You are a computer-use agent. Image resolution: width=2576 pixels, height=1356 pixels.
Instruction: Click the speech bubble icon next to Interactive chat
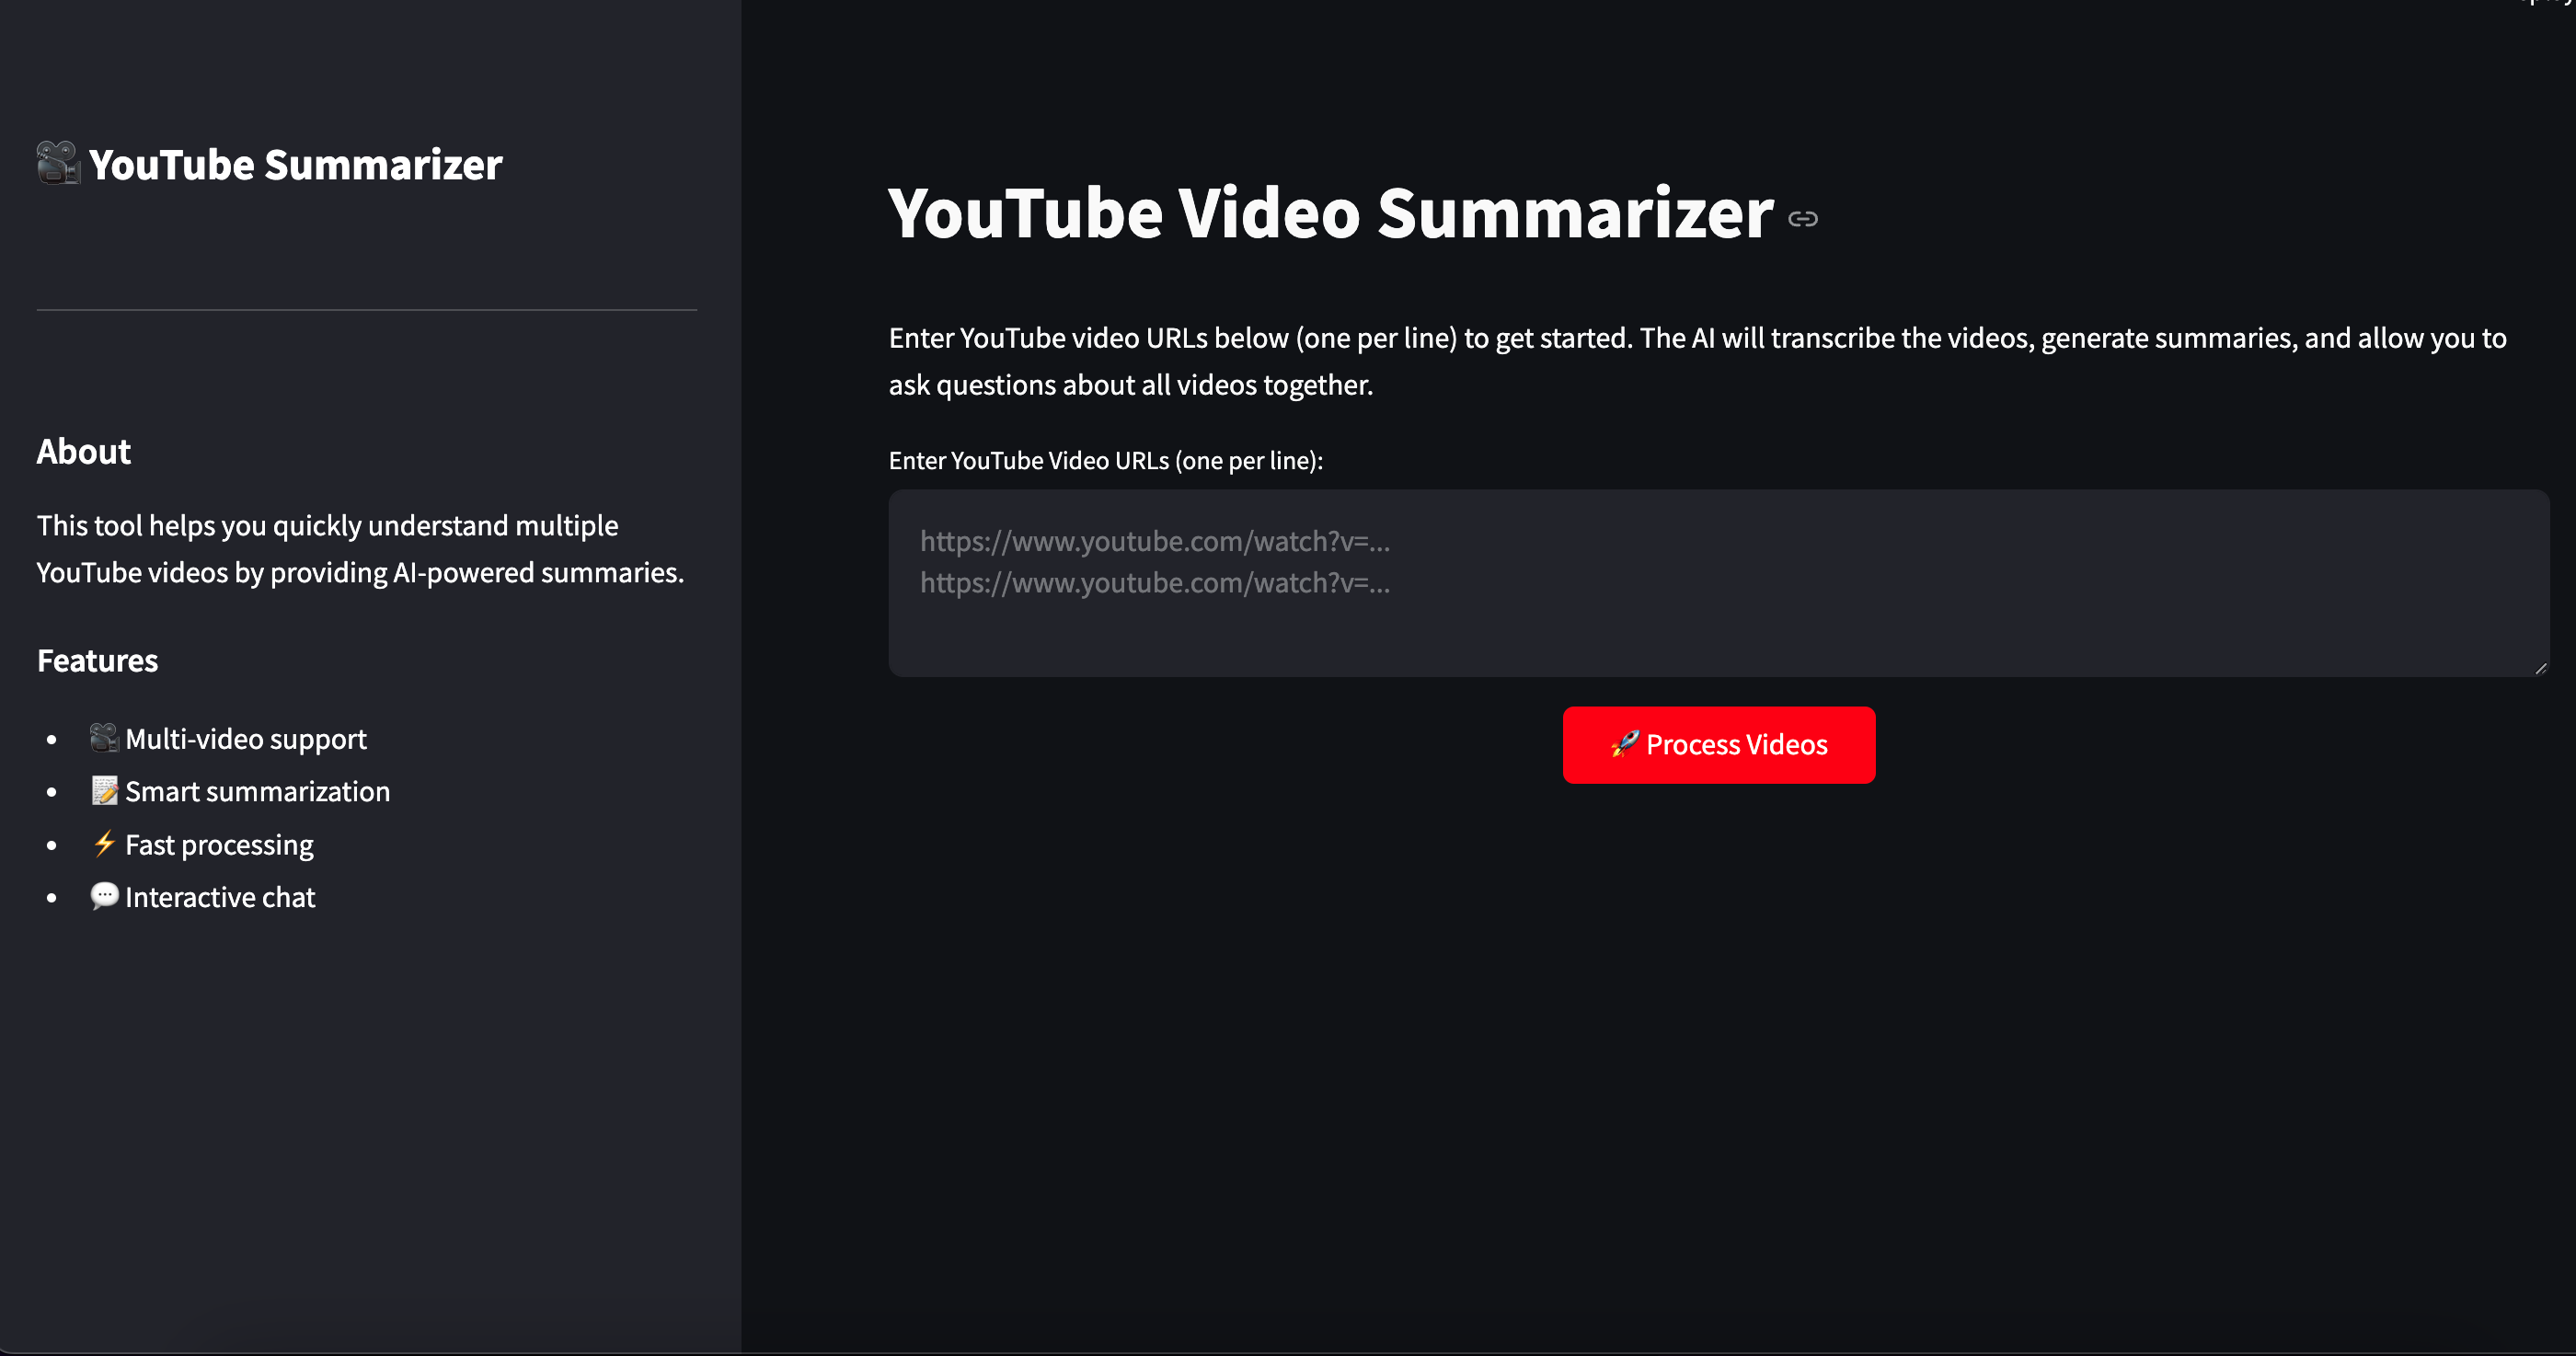click(104, 896)
